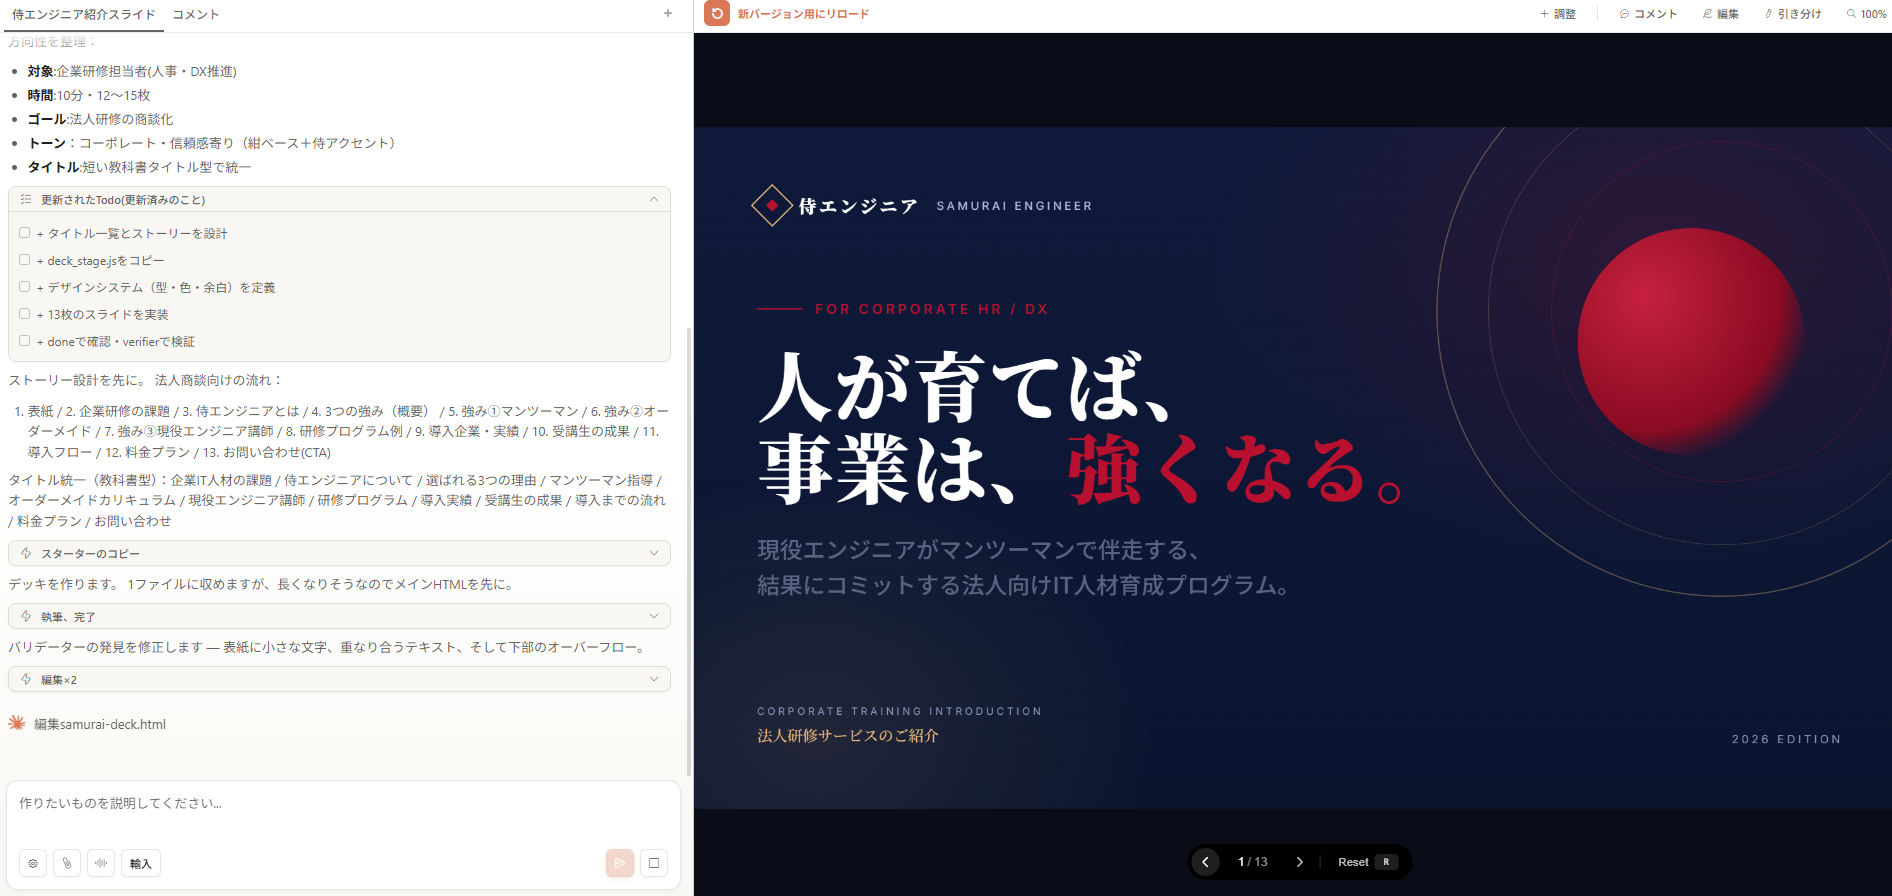This screenshot has height=896, width=1892.
Task: Expand the スターターのコピー section
Action: point(653,553)
